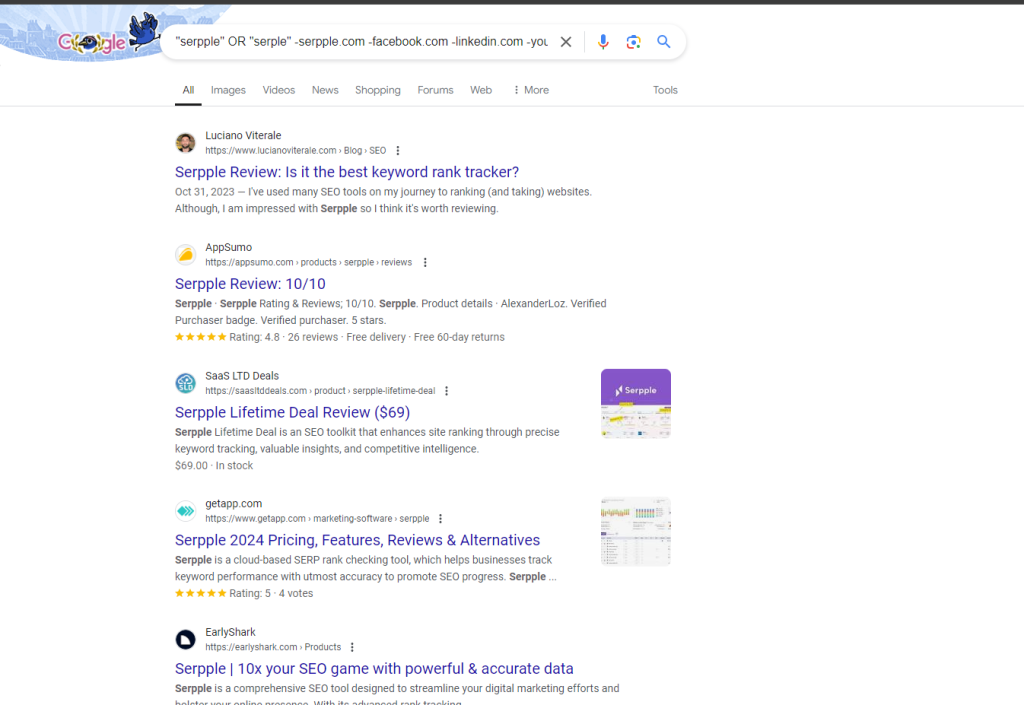This screenshot has height=705, width=1024.
Task: Open Google Lens image search
Action: (633, 42)
